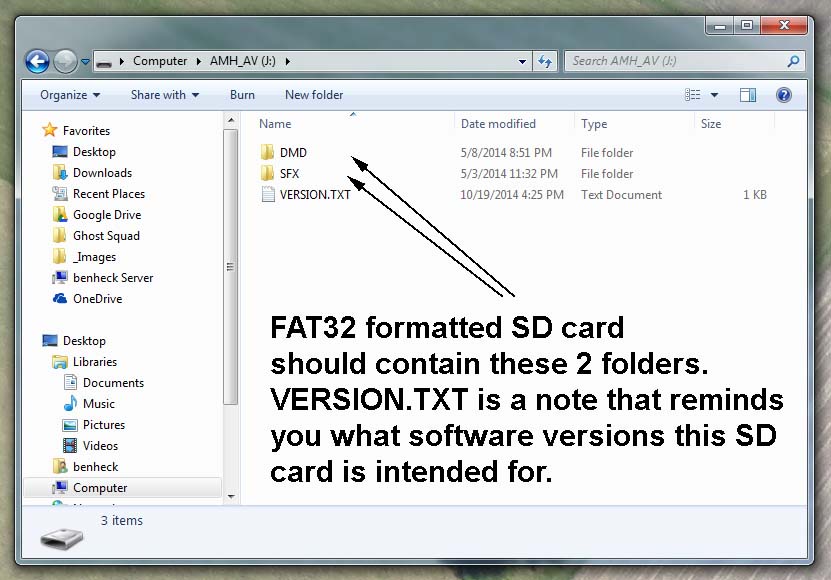Click the refresh button beside address bar

pyautogui.click(x=546, y=61)
